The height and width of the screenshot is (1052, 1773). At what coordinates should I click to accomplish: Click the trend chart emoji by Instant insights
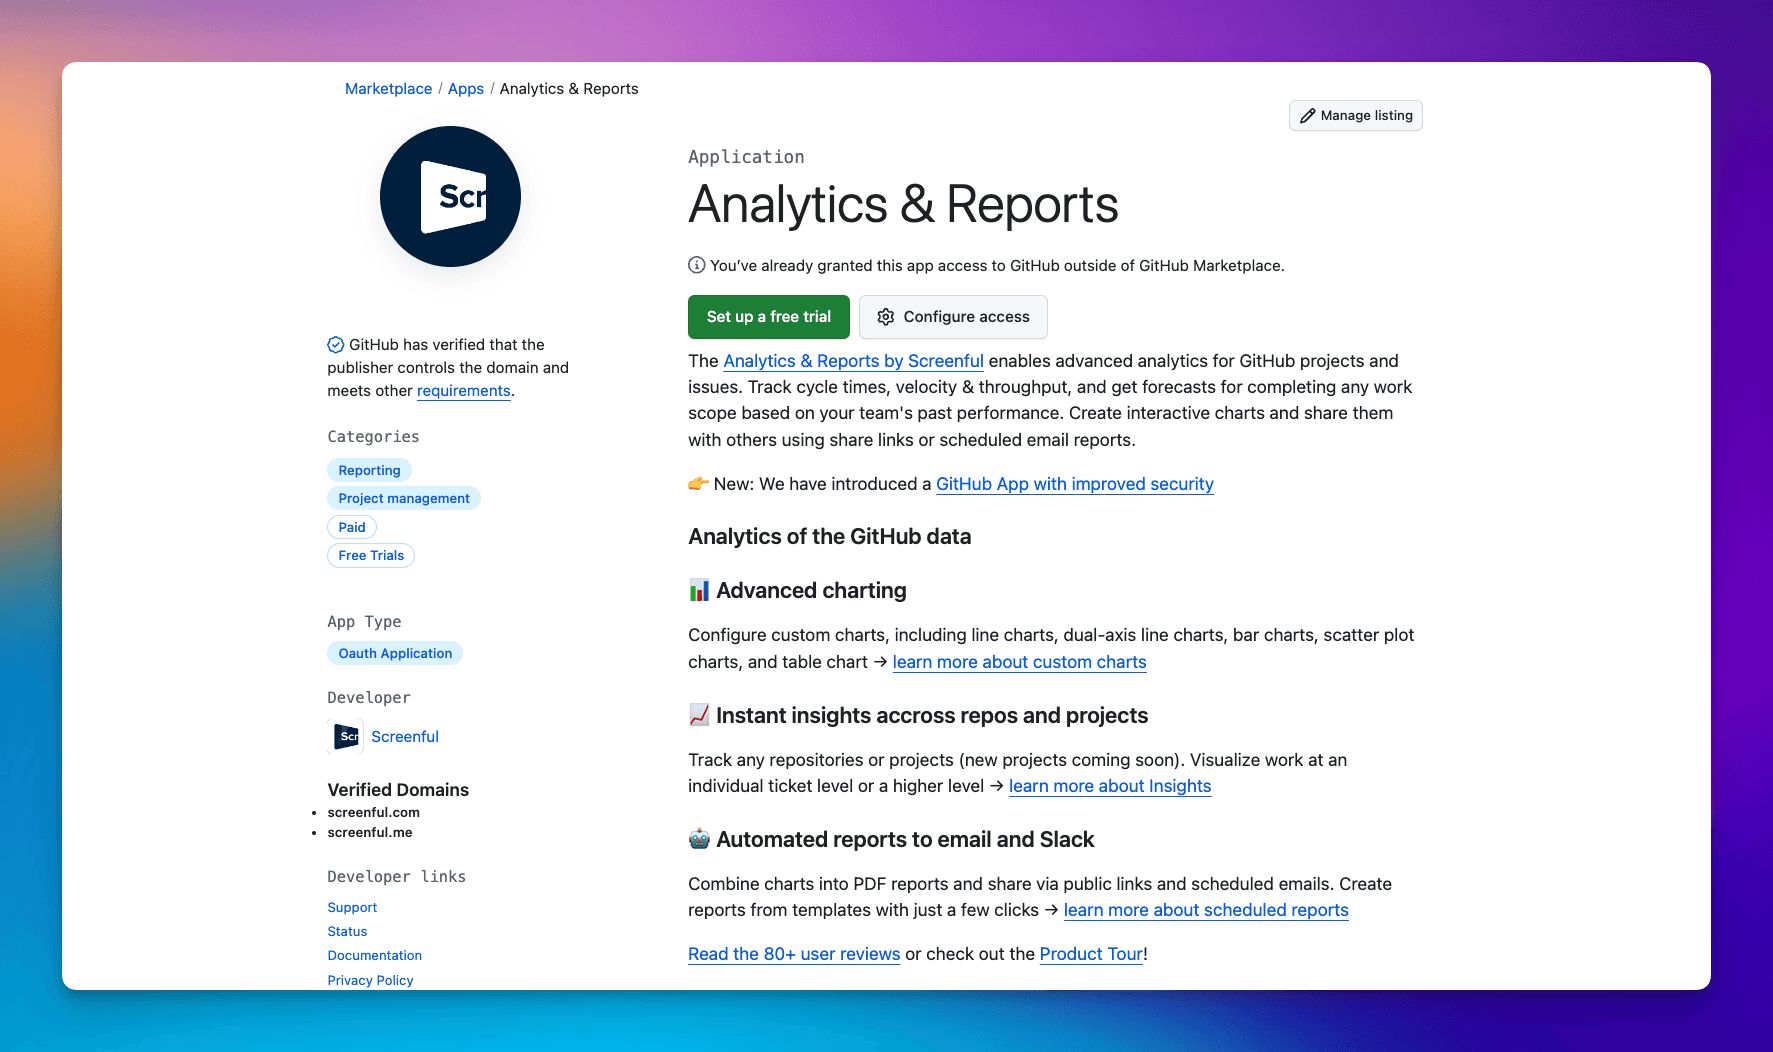click(x=699, y=715)
